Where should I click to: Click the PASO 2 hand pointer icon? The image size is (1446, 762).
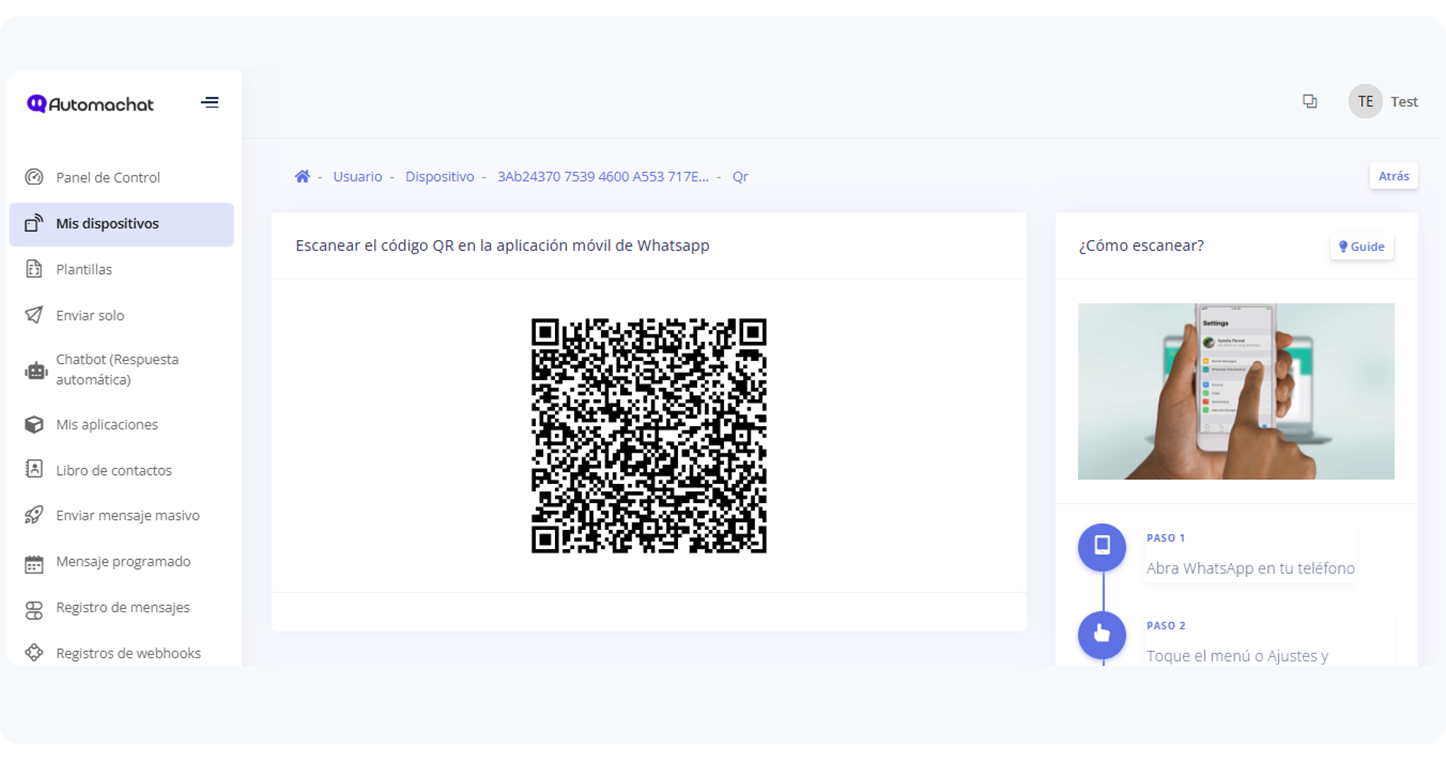point(1102,634)
